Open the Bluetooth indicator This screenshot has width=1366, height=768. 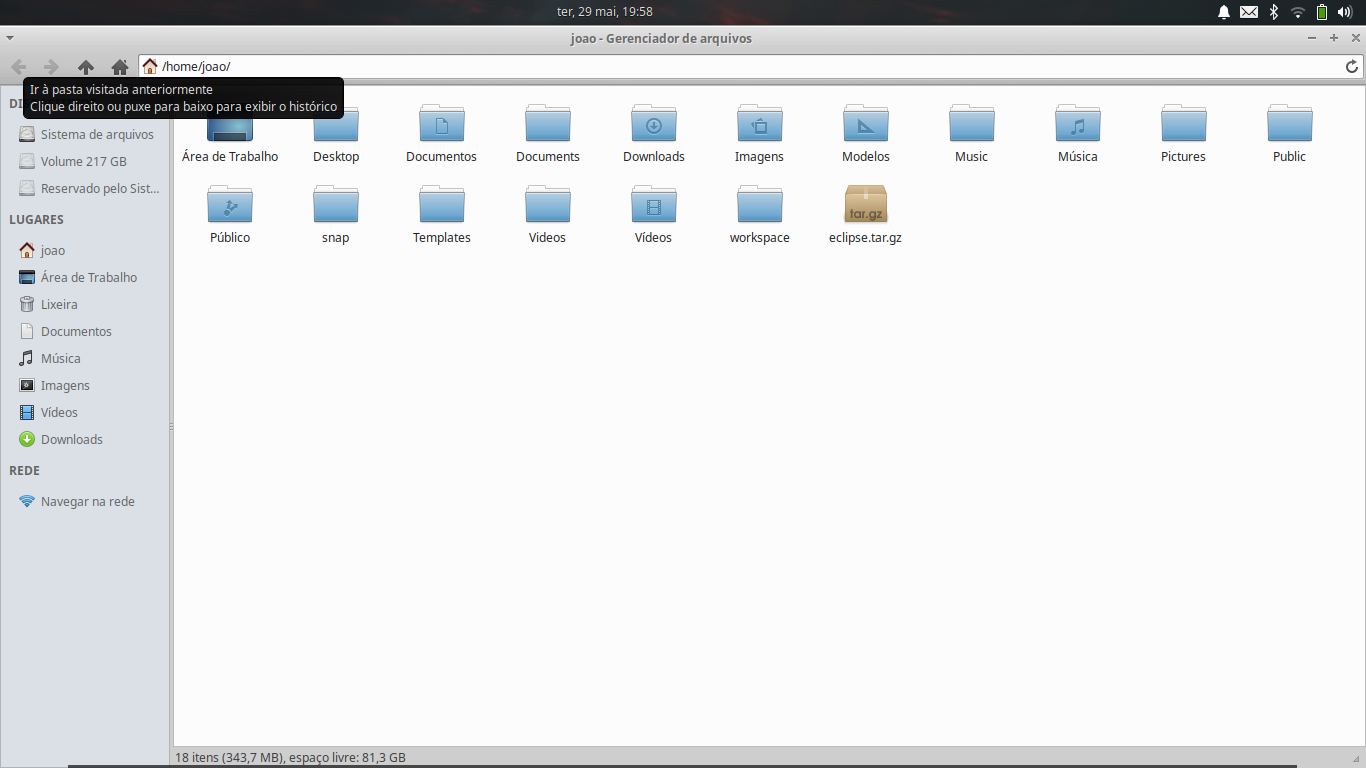tap(1274, 12)
